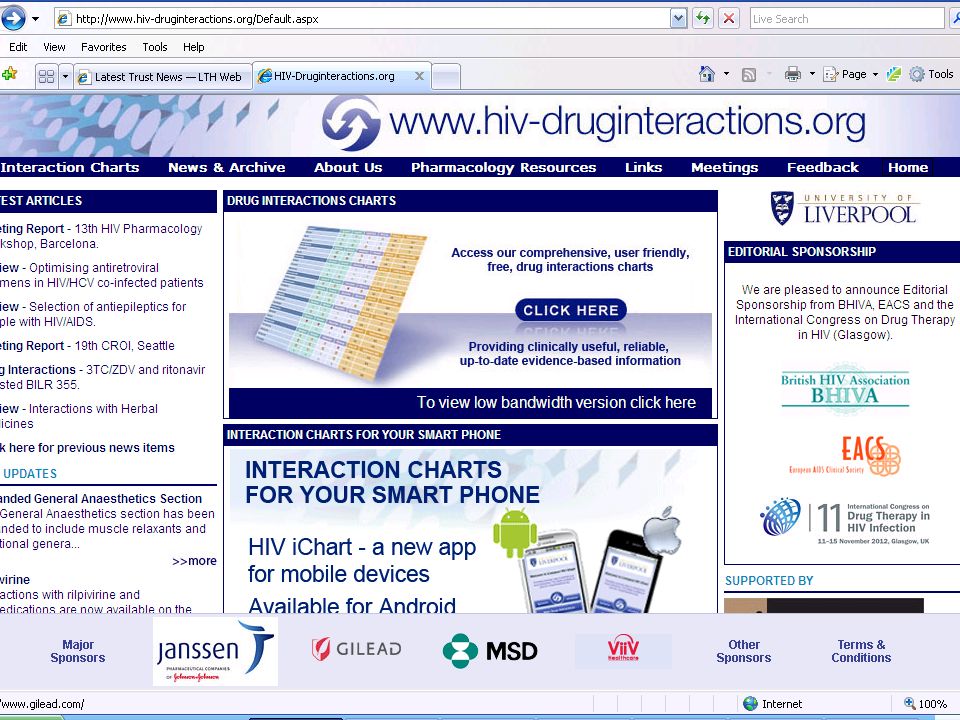
Task: Click the Add to Favorites star icon
Action: (9, 75)
